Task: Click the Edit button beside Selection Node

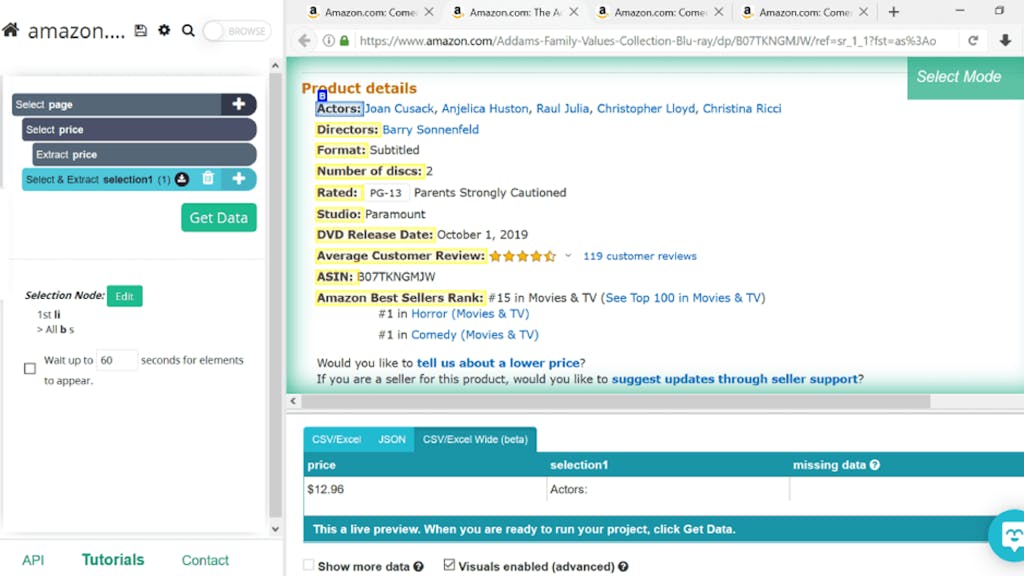Action: 124,296
